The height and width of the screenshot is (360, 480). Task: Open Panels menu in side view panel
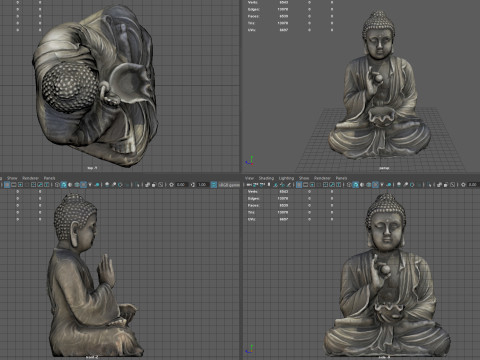(49, 178)
